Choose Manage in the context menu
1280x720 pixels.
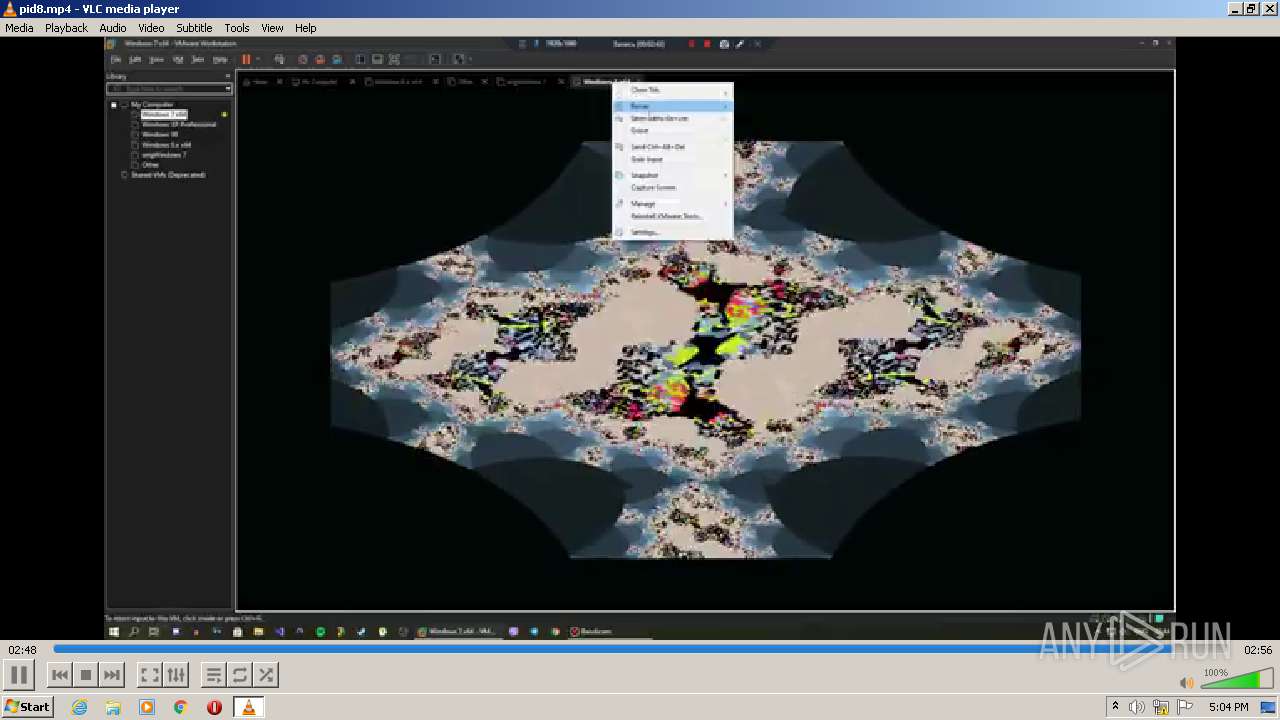click(x=672, y=204)
